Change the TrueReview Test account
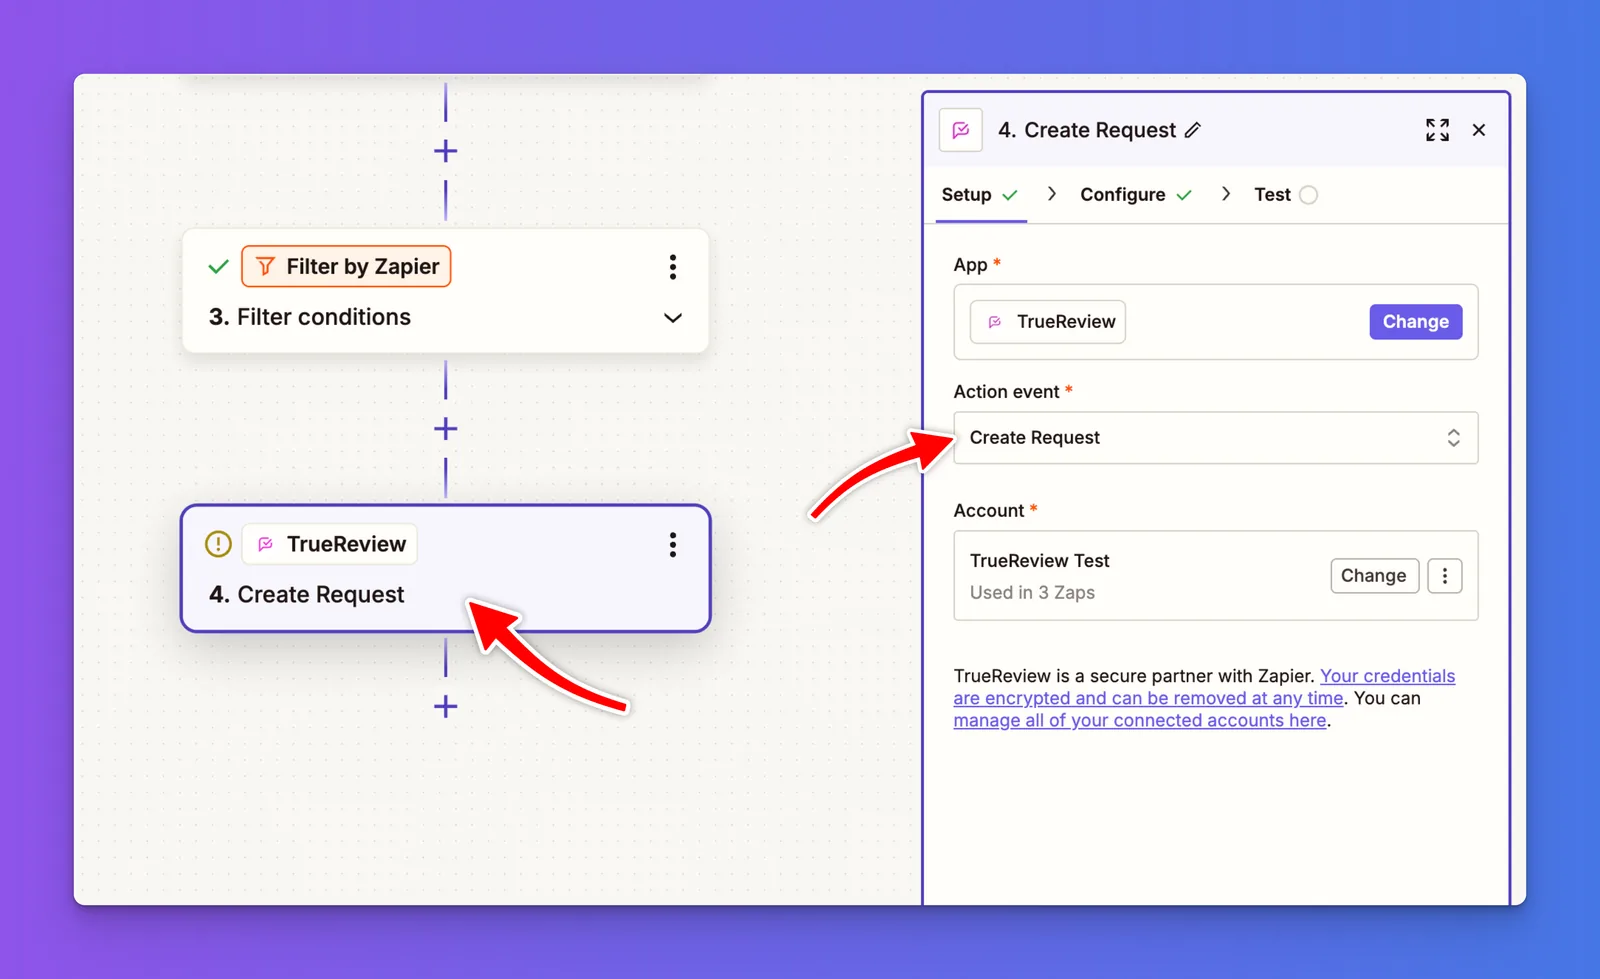Image resolution: width=1600 pixels, height=979 pixels. point(1374,576)
